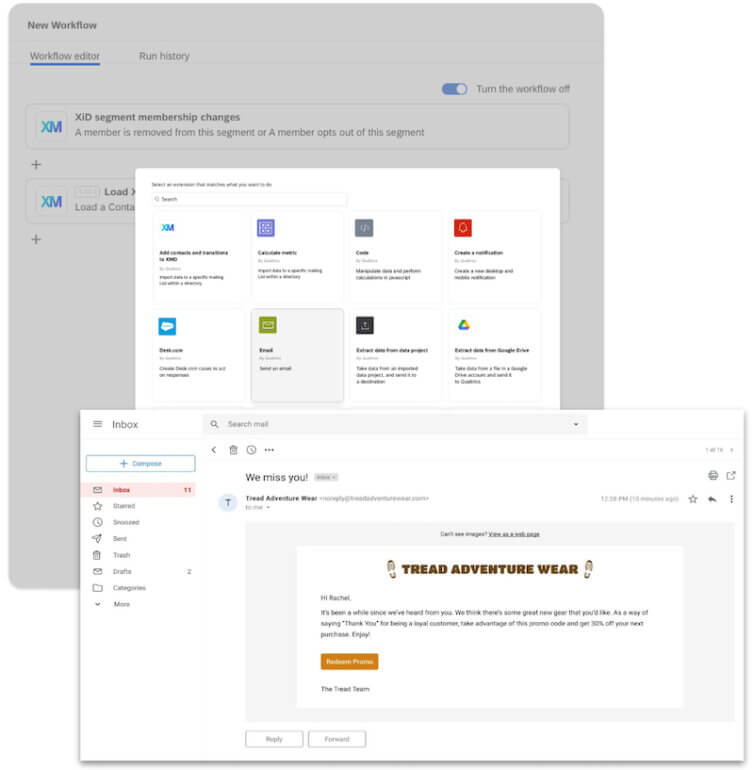Viewport: 754px width, 770px height.
Task: Open the Snoozed folder
Action: click(126, 522)
